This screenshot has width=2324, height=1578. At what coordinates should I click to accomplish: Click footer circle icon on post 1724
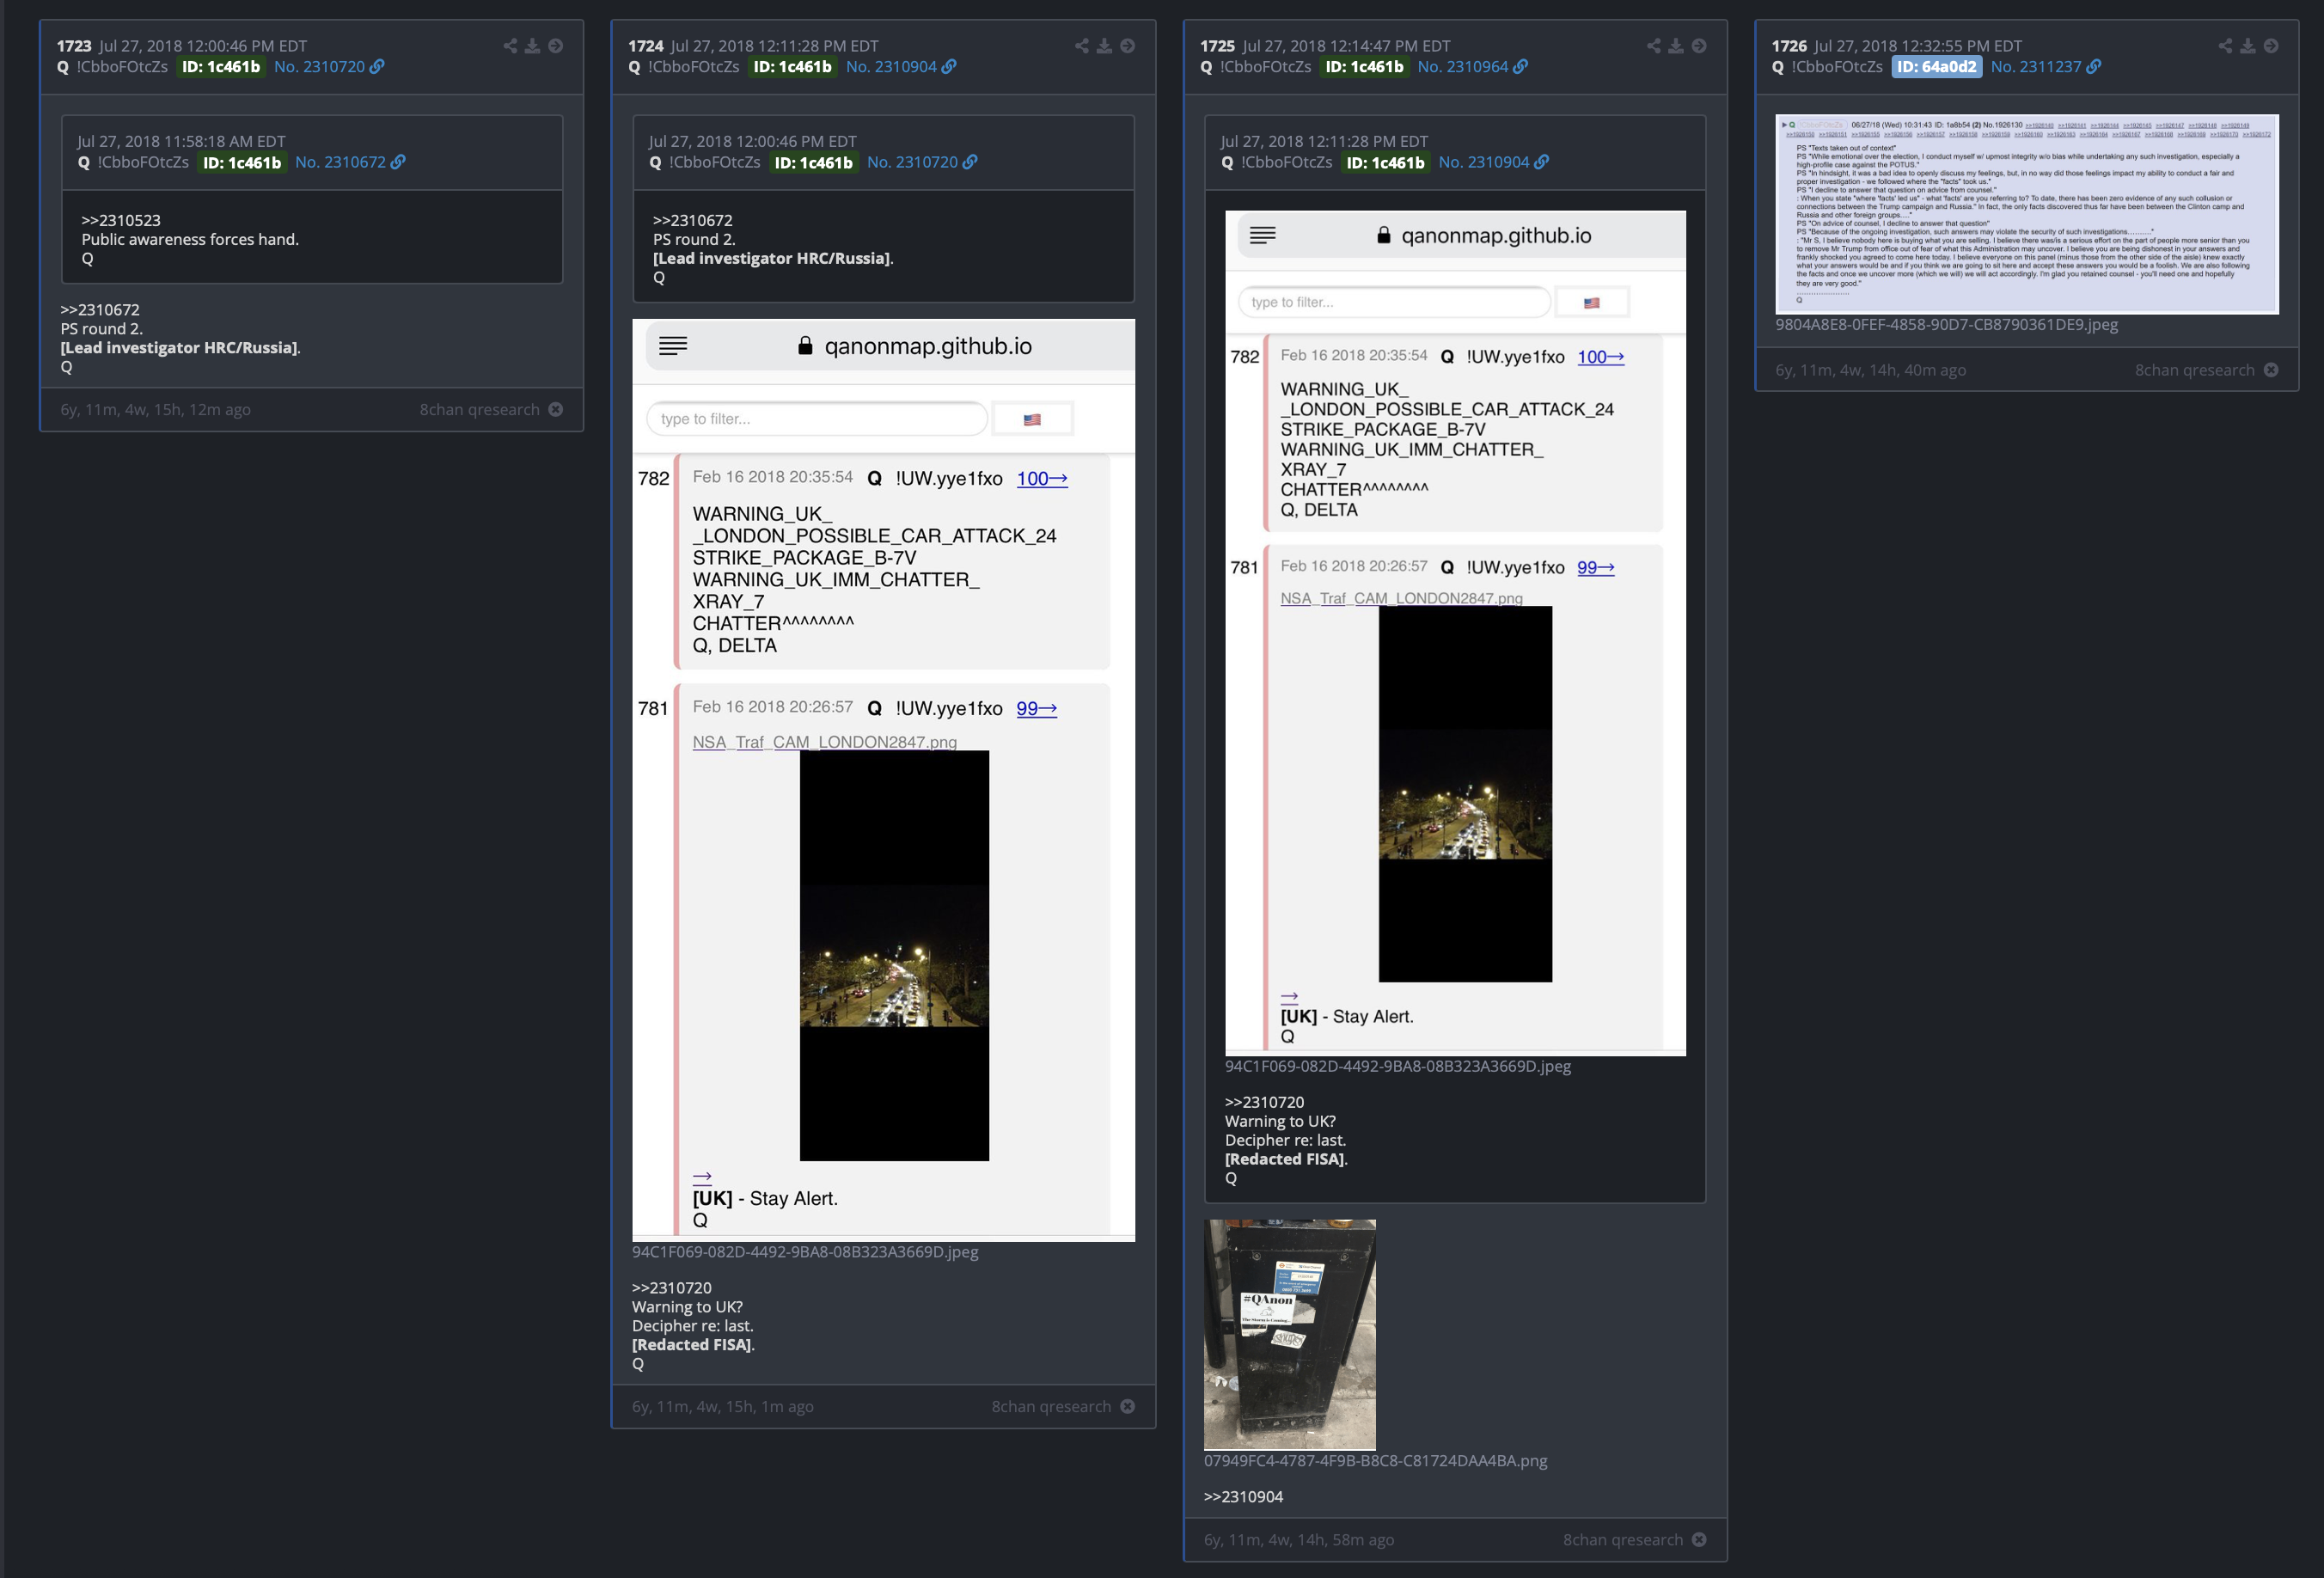[x=1128, y=1406]
